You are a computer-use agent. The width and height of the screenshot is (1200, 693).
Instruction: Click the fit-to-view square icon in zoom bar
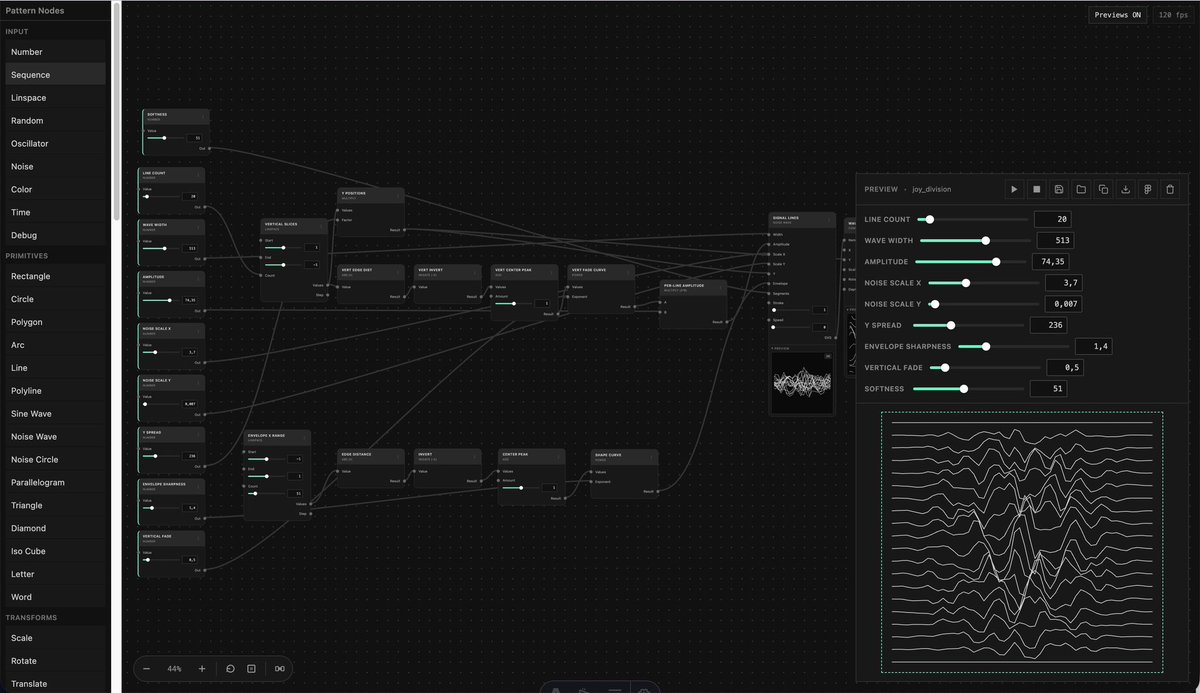click(251, 668)
